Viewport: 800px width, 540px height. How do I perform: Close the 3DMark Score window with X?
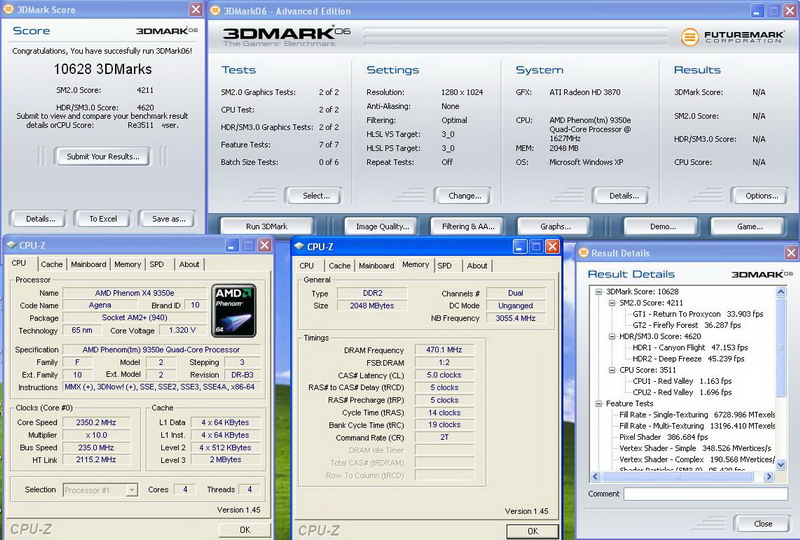coord(196,9)
